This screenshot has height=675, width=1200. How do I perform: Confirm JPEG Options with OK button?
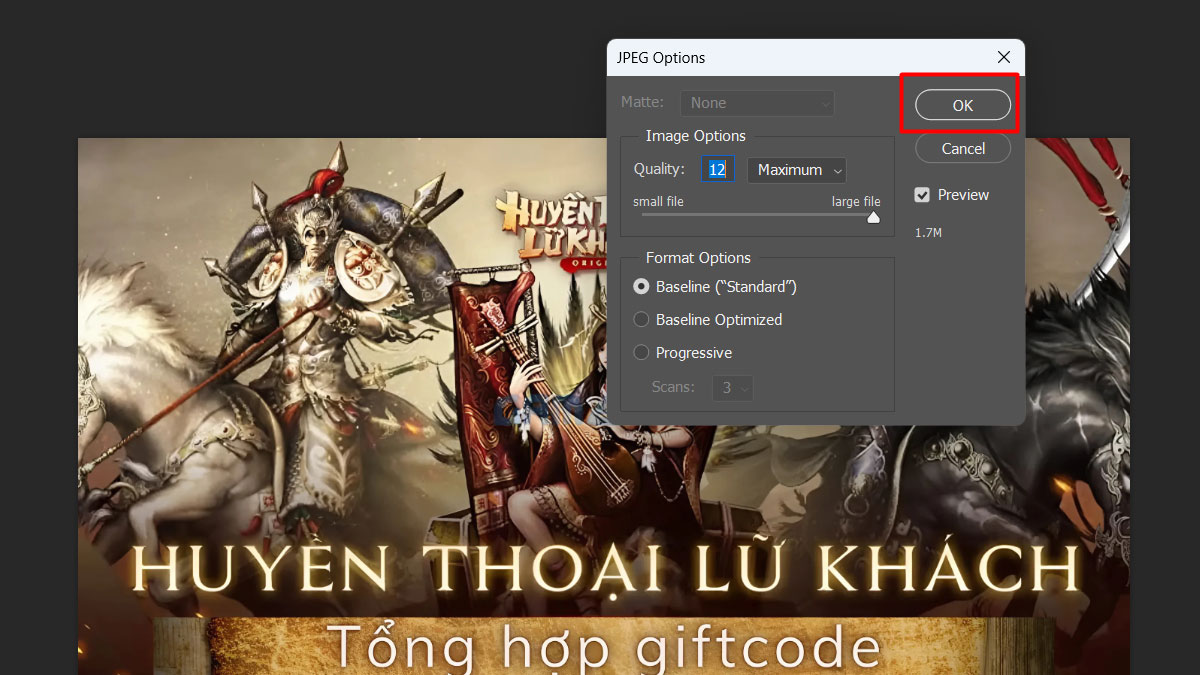pos(962,105)
